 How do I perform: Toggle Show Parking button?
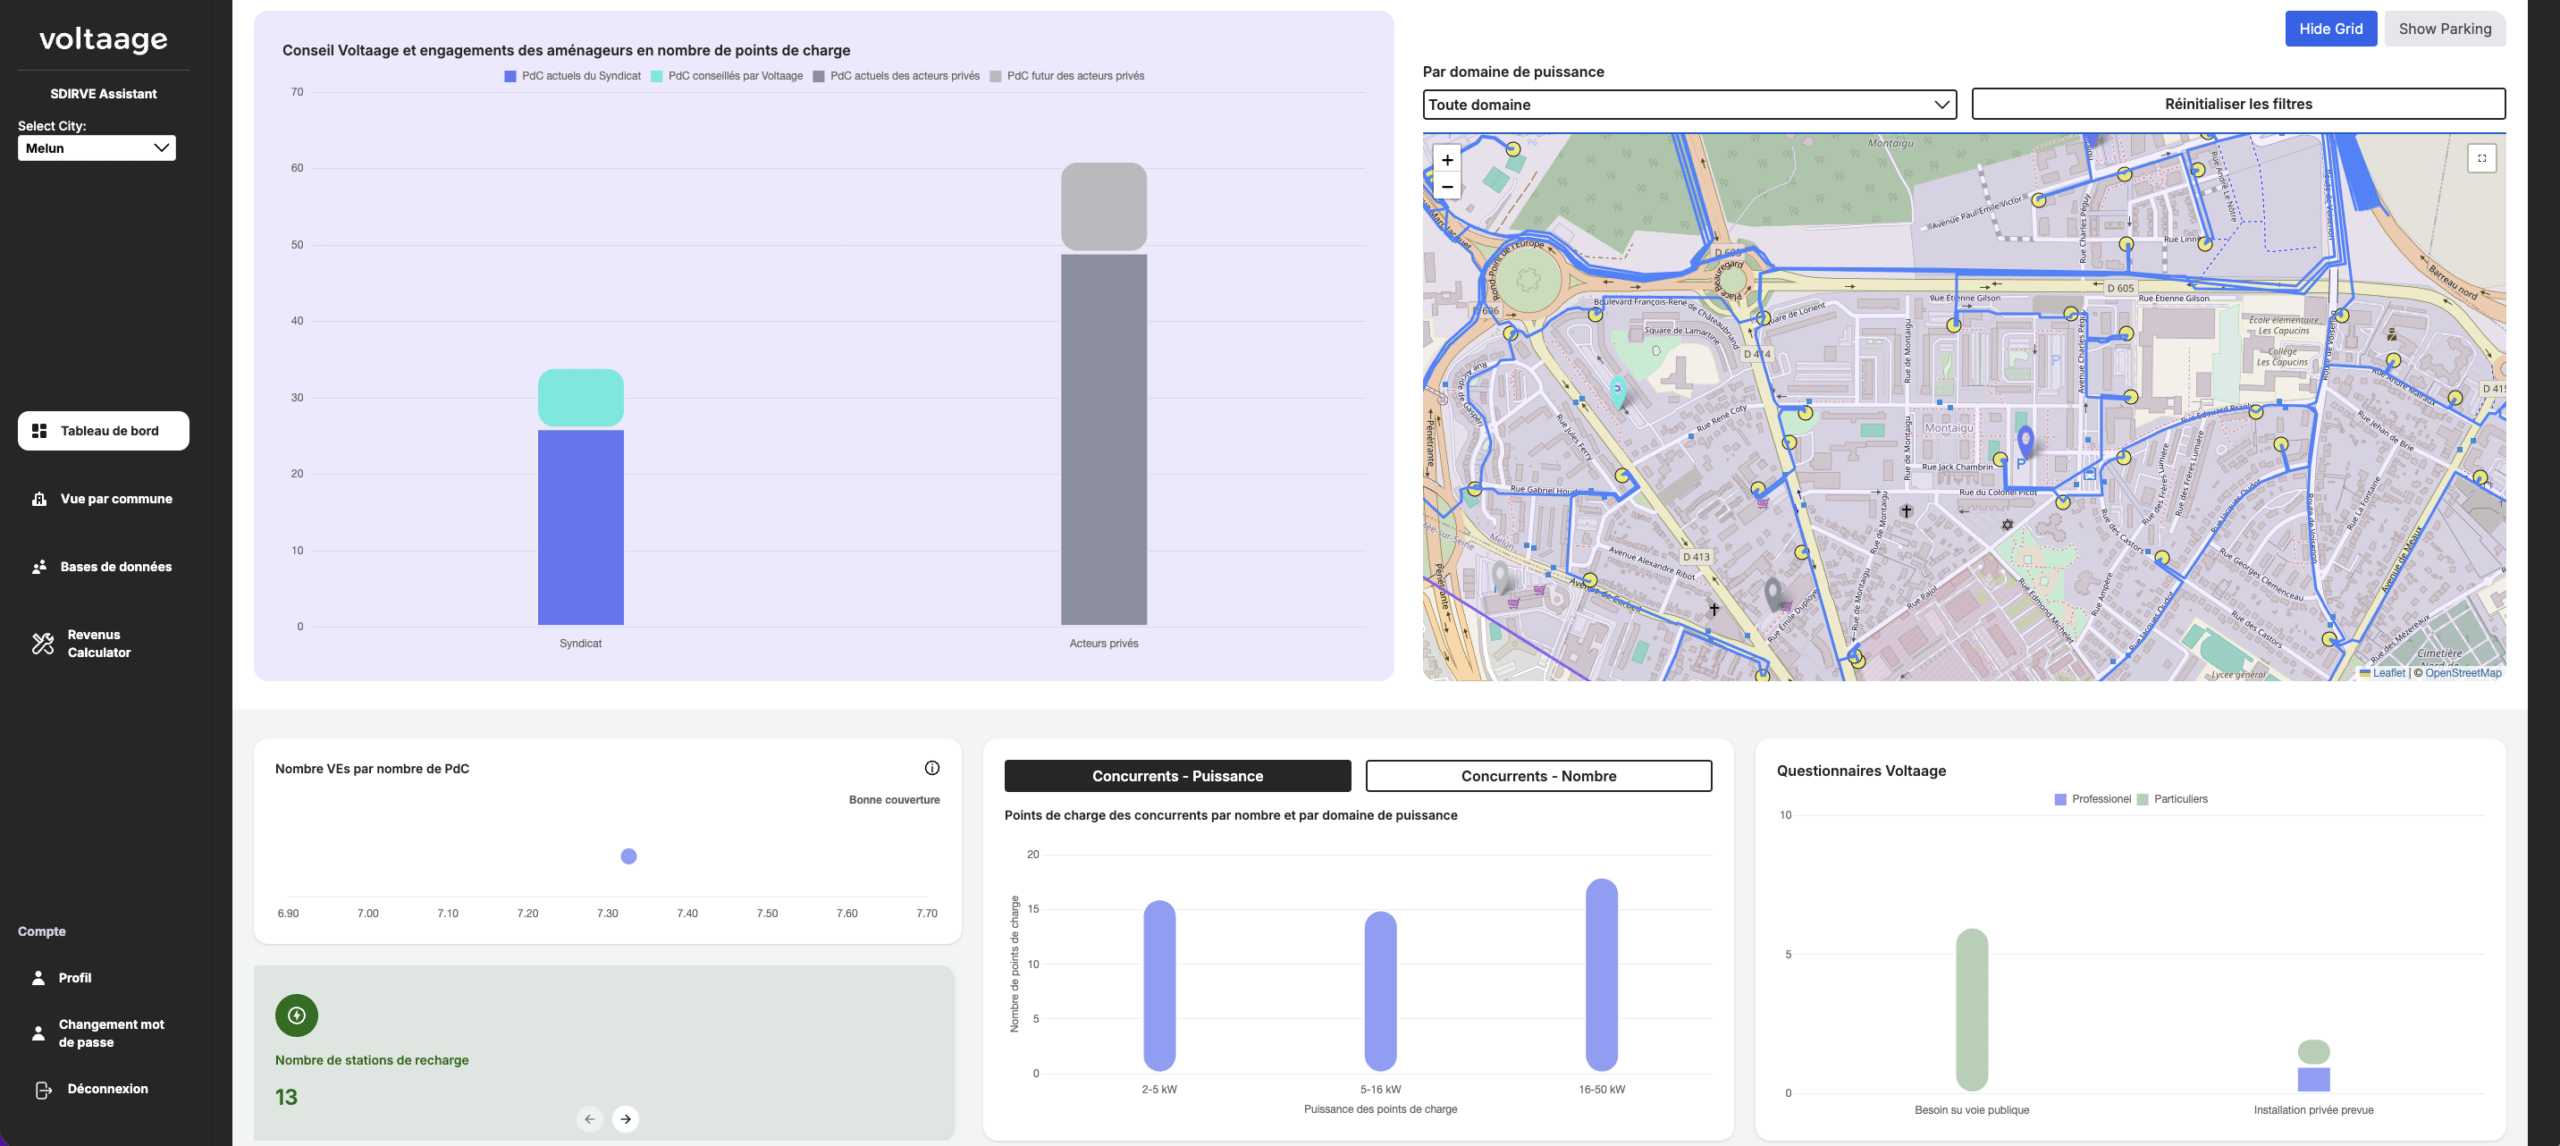pyautogui.click(x=2444, y=29)
